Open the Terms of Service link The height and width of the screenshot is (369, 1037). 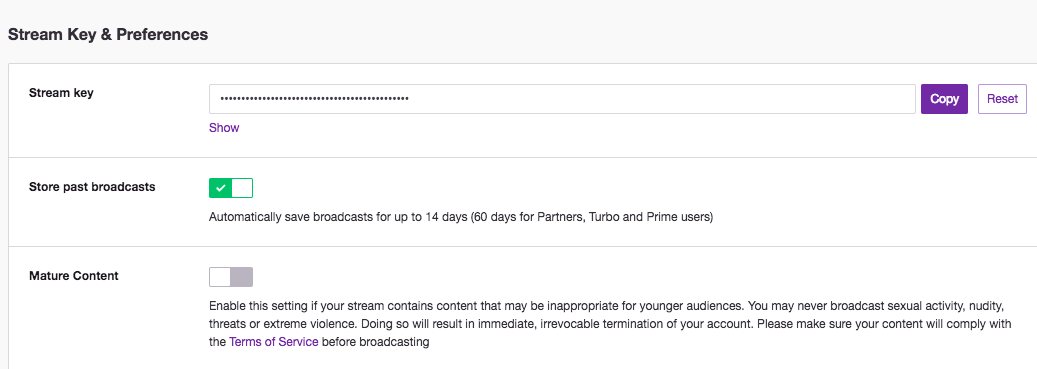coord(274,343)
